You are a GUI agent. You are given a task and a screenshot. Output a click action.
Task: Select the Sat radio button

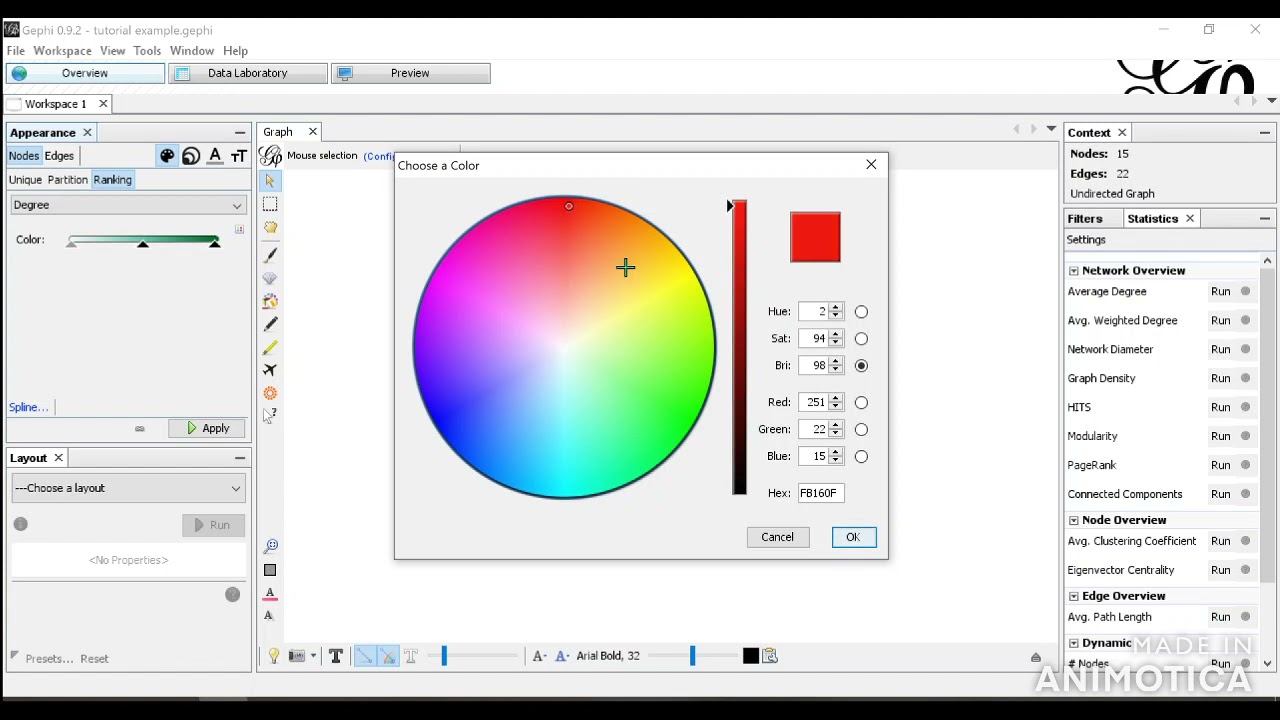tap(861, 339)
